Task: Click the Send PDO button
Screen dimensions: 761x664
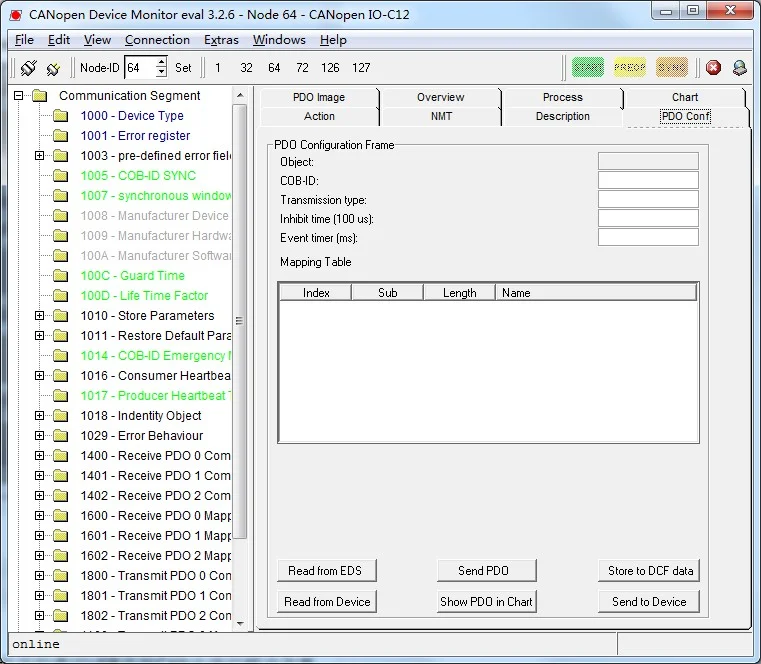Action: [x=486, y=570]
